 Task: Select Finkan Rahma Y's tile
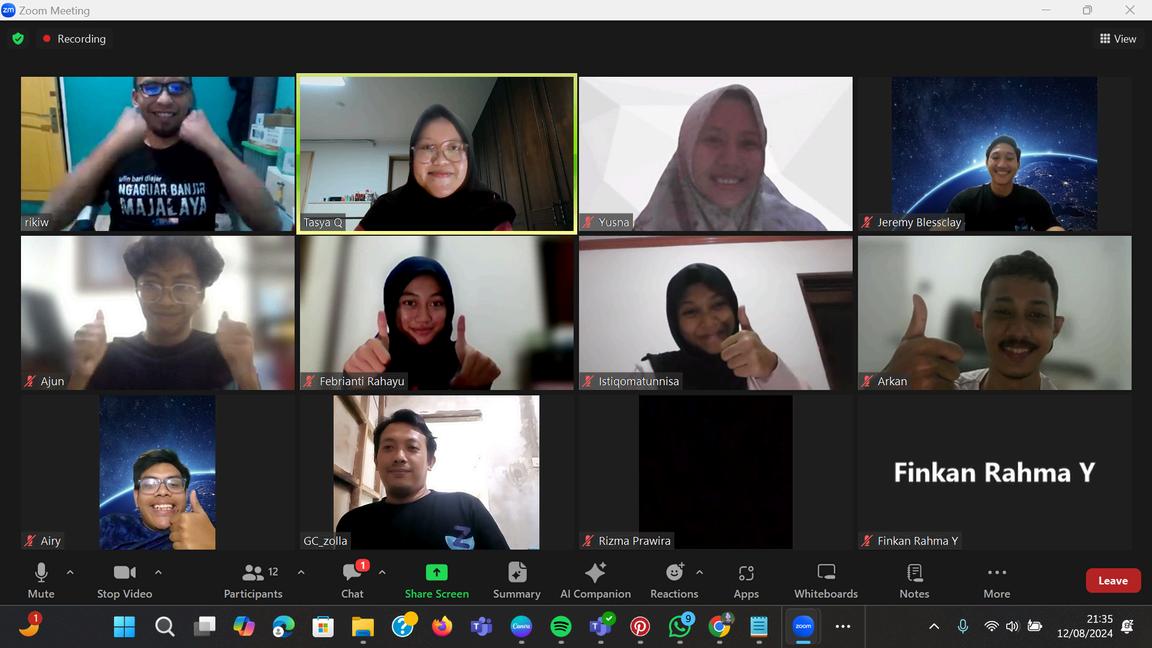pyautogui.click(x=995, y=472)
